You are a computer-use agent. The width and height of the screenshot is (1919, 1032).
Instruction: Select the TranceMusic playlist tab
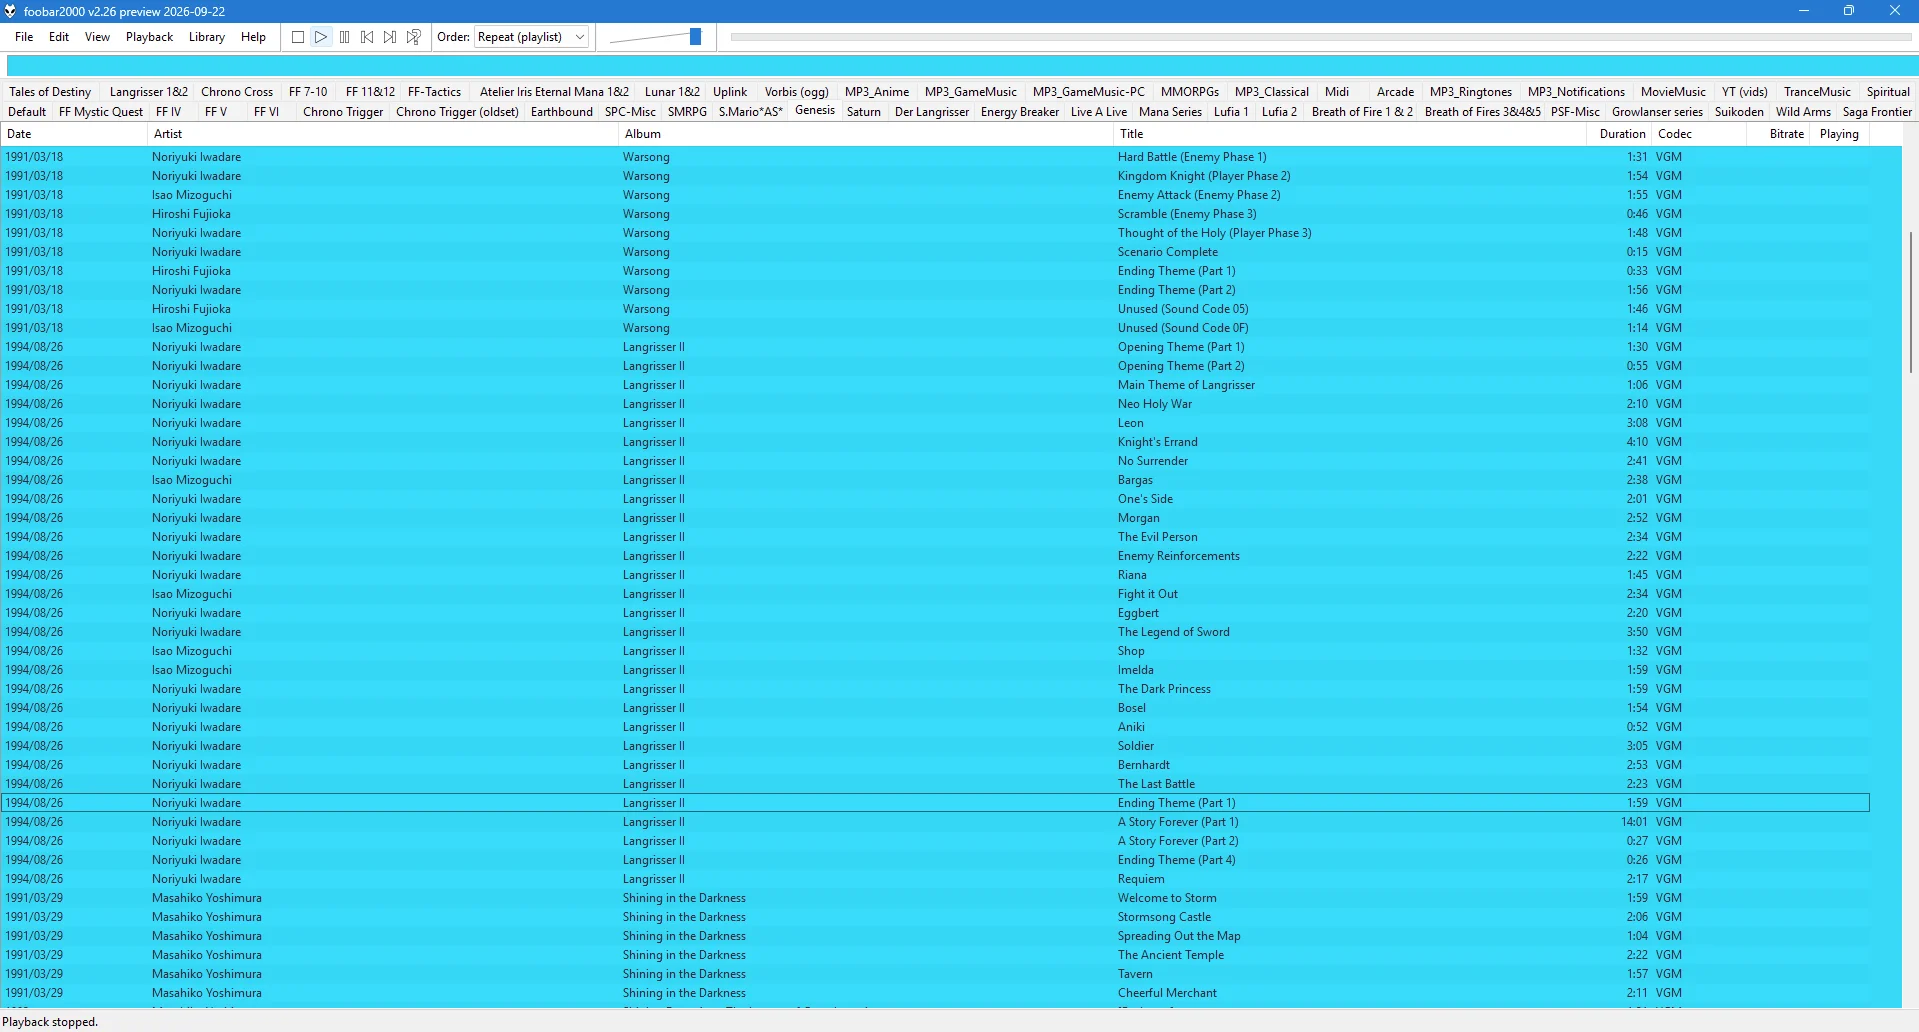click(x=1817, y=92)
